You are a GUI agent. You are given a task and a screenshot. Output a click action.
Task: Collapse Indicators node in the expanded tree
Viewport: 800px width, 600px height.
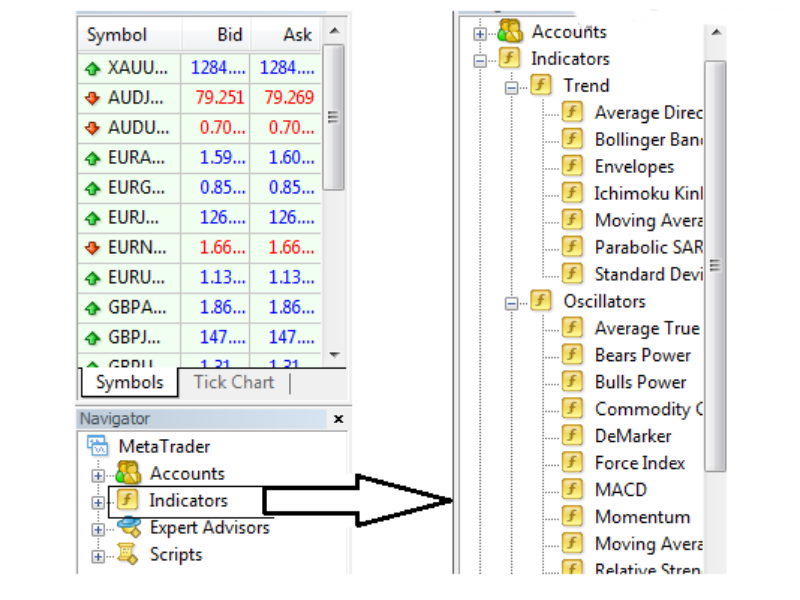480,61
